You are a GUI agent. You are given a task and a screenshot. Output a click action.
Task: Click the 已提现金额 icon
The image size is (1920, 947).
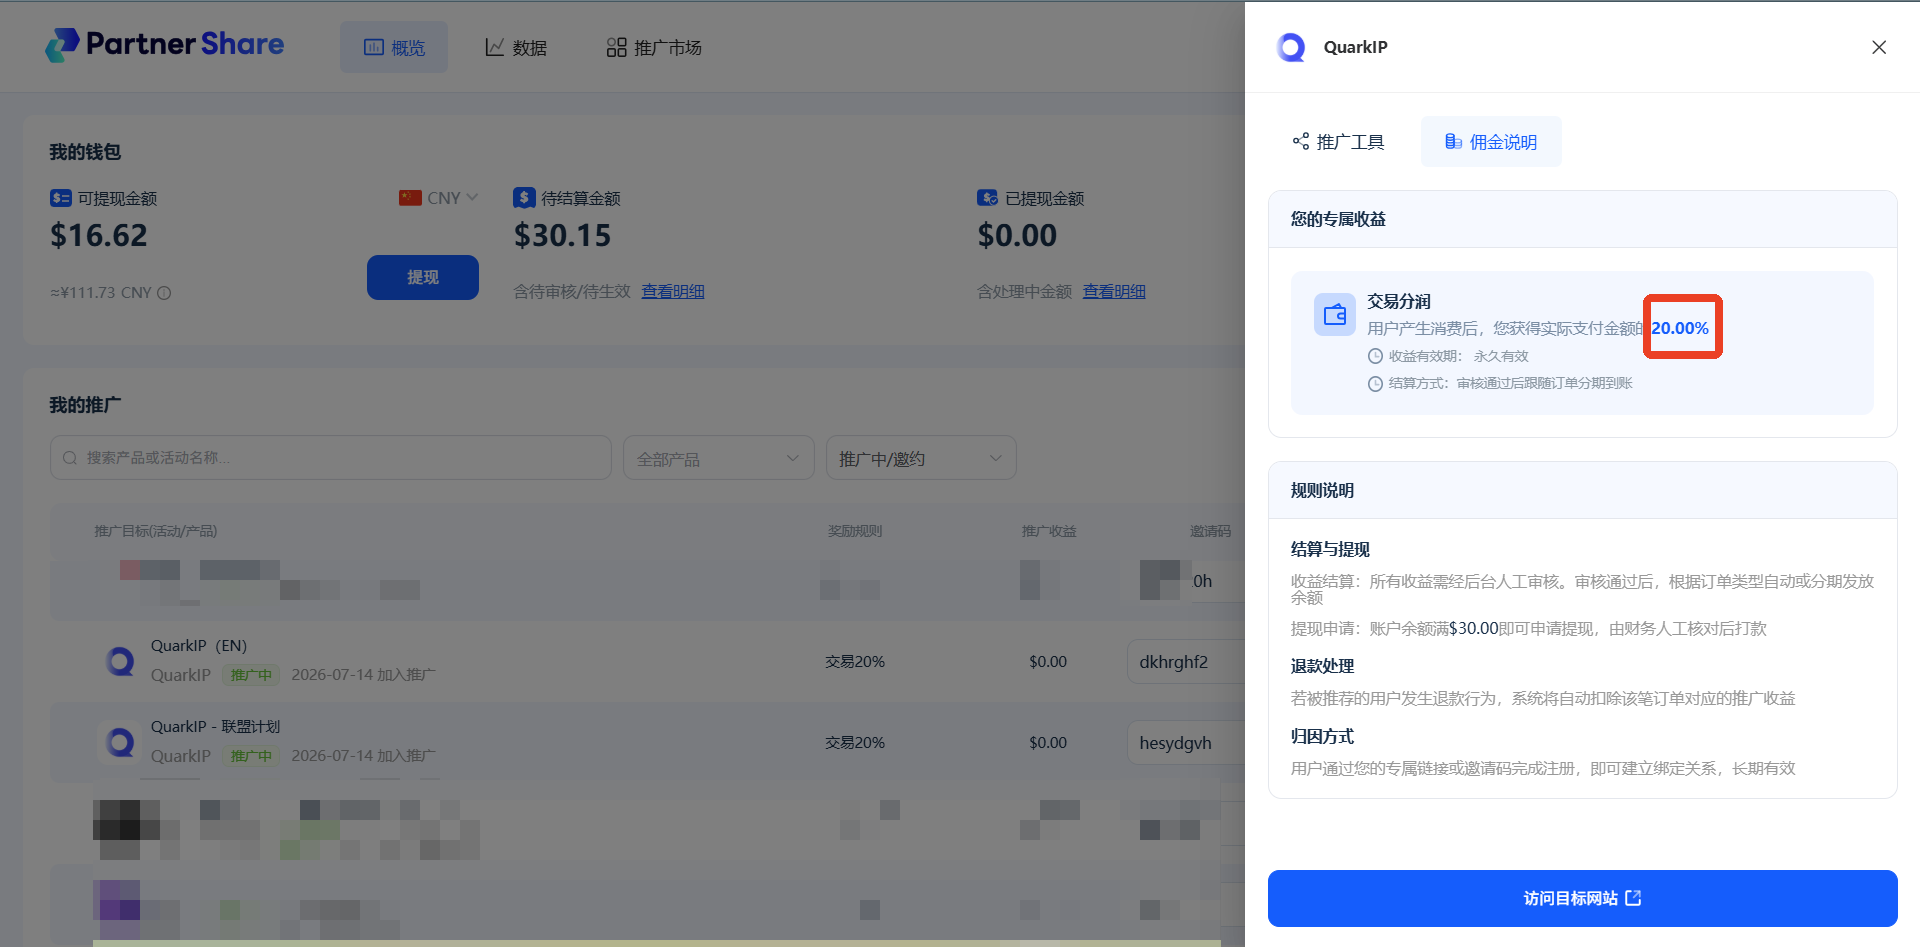988,198
